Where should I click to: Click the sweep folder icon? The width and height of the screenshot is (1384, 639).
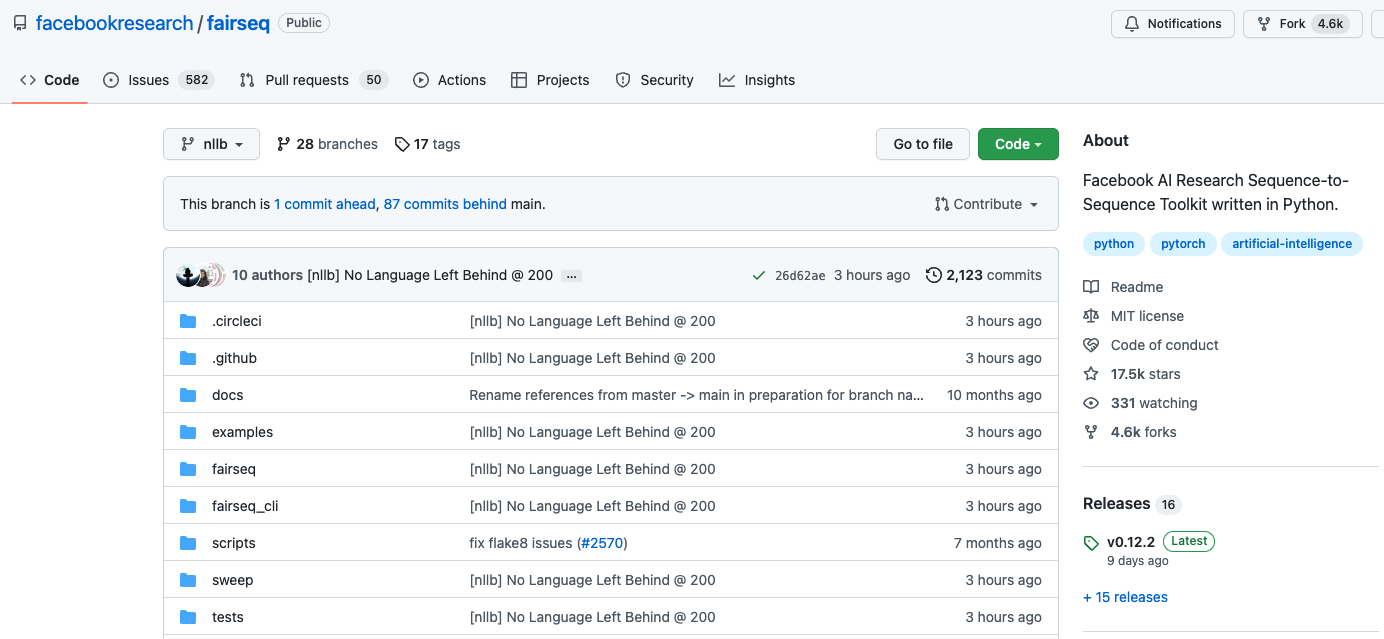(188, 580)
